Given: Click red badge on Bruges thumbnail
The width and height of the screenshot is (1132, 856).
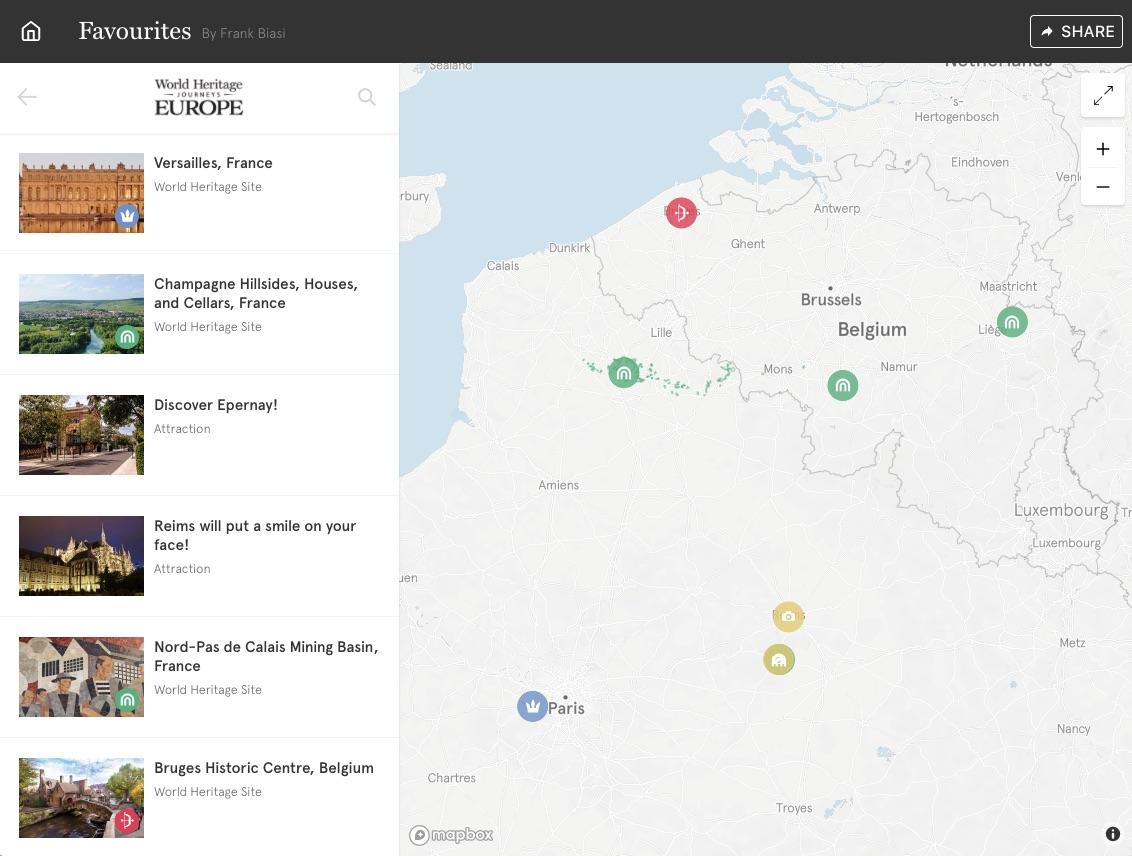Looking at the screenshot, I should pos(127,821).
